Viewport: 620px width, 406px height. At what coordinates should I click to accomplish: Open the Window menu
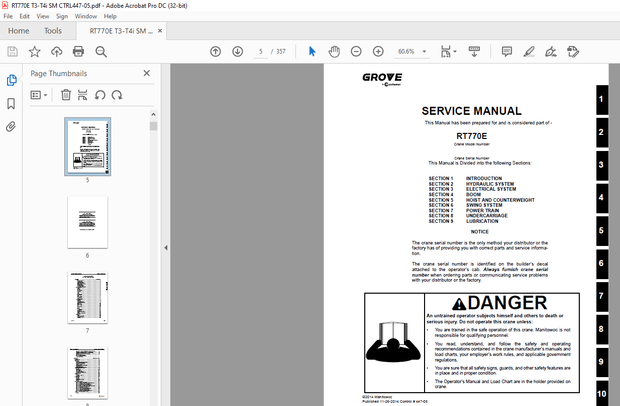pyautogui.click(x=85, y=16)
